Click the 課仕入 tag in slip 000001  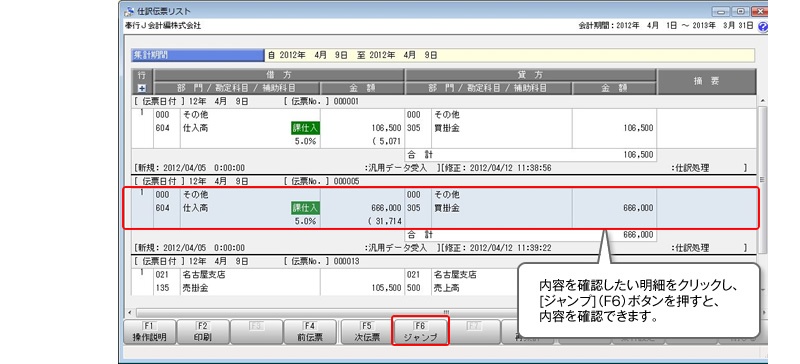tap(305, 128)
